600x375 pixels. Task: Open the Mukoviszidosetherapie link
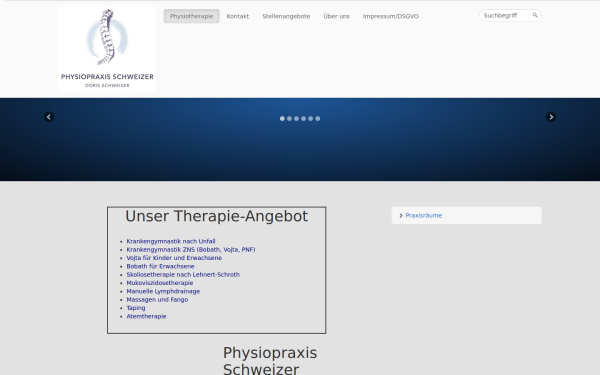(x=160, y=283)
